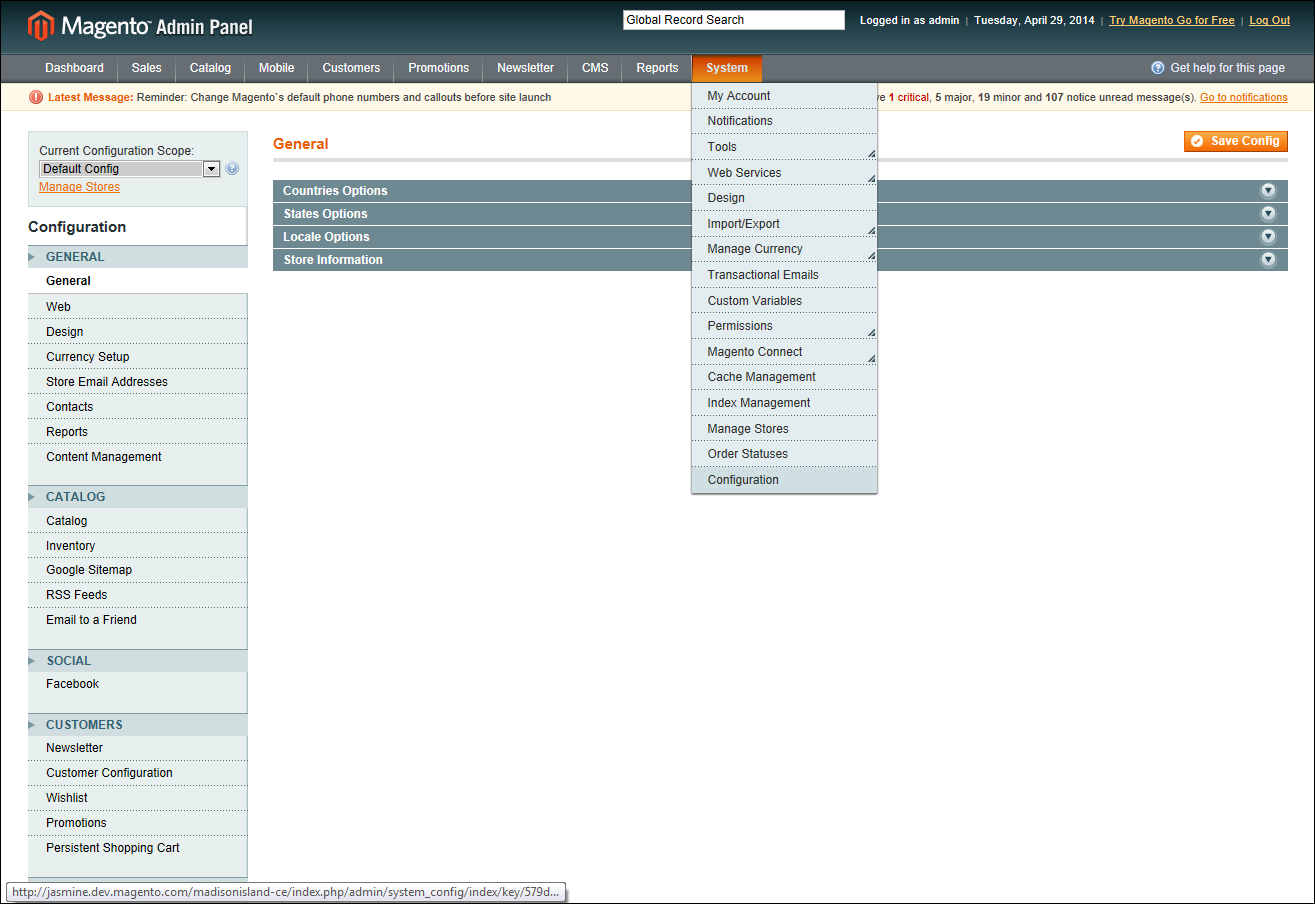Select Transactional Emails menu item
Viewport: 1315px width, 904px height.
(784, 275)
